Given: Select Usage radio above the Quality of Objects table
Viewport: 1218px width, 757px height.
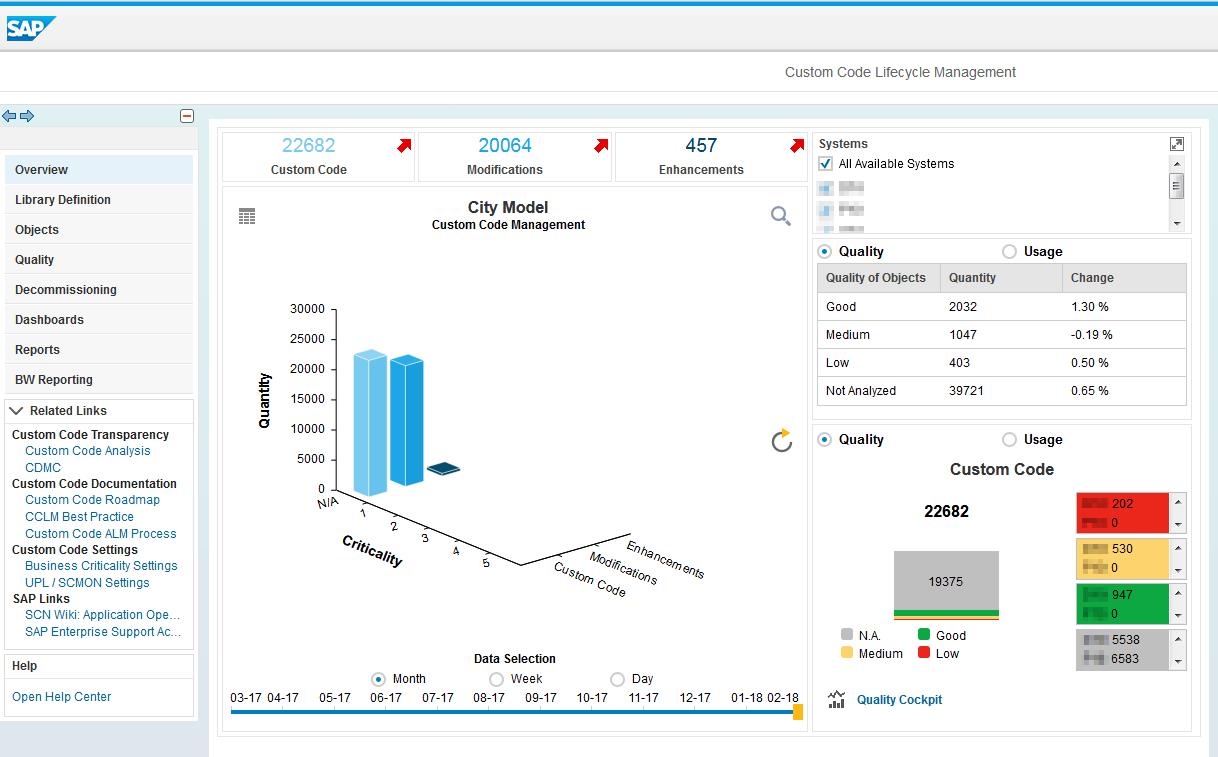Looking at the screenshot, I should click(1009, 252).
